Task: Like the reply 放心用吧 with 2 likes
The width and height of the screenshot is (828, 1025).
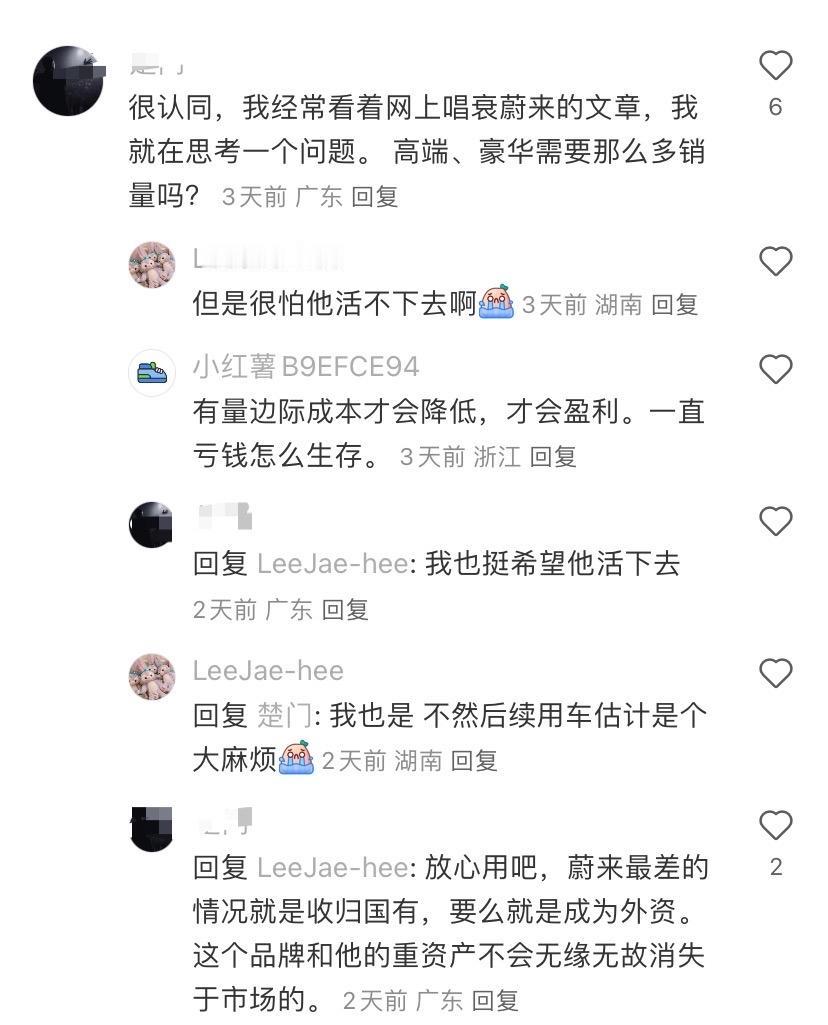Action: click(x=775, y=824)
